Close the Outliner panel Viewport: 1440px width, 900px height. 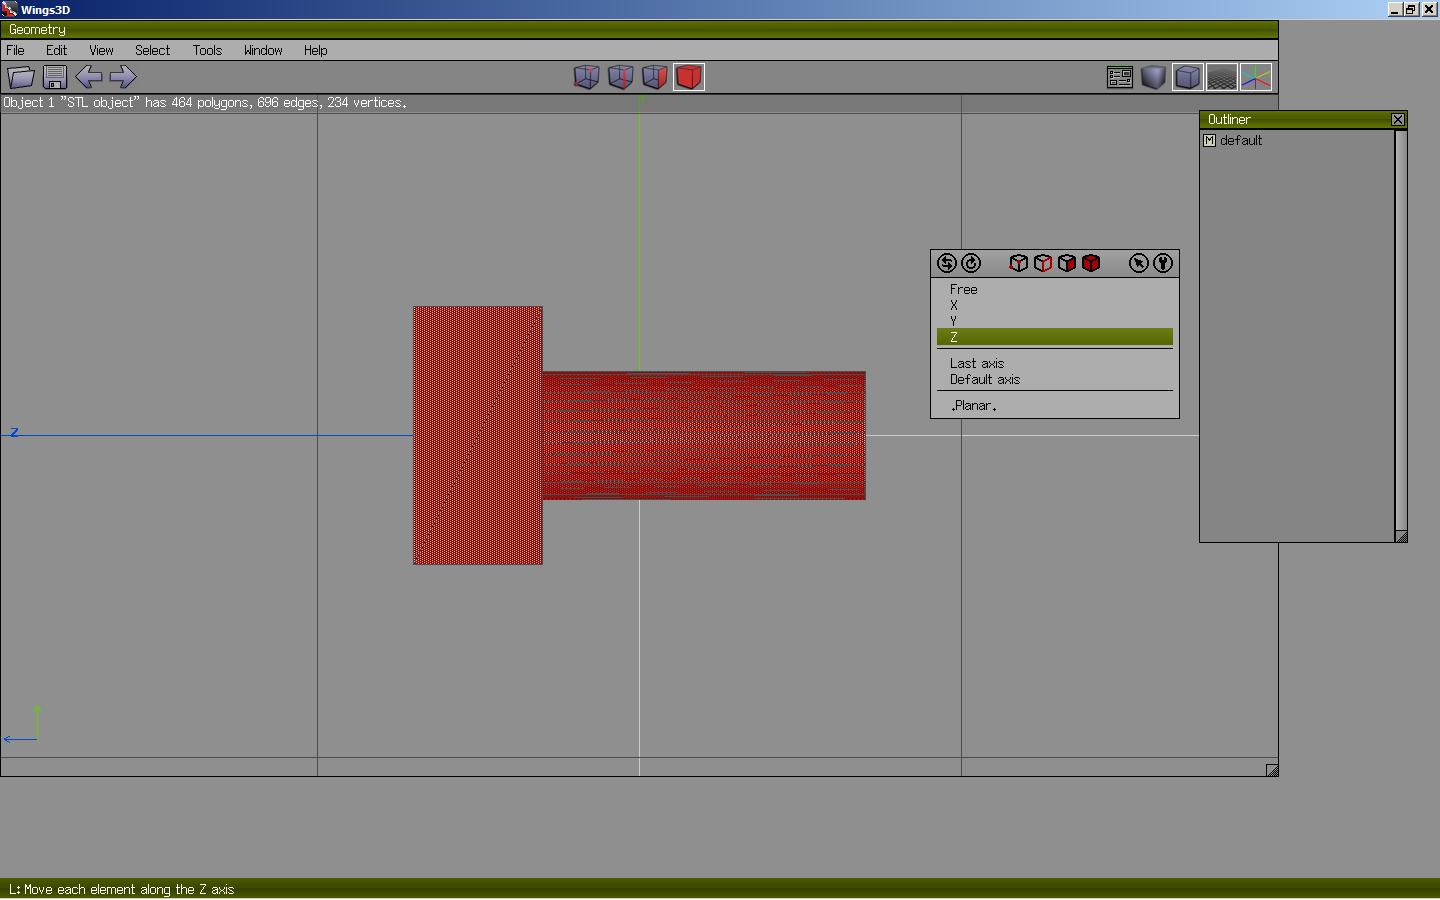pos(1398,120)
